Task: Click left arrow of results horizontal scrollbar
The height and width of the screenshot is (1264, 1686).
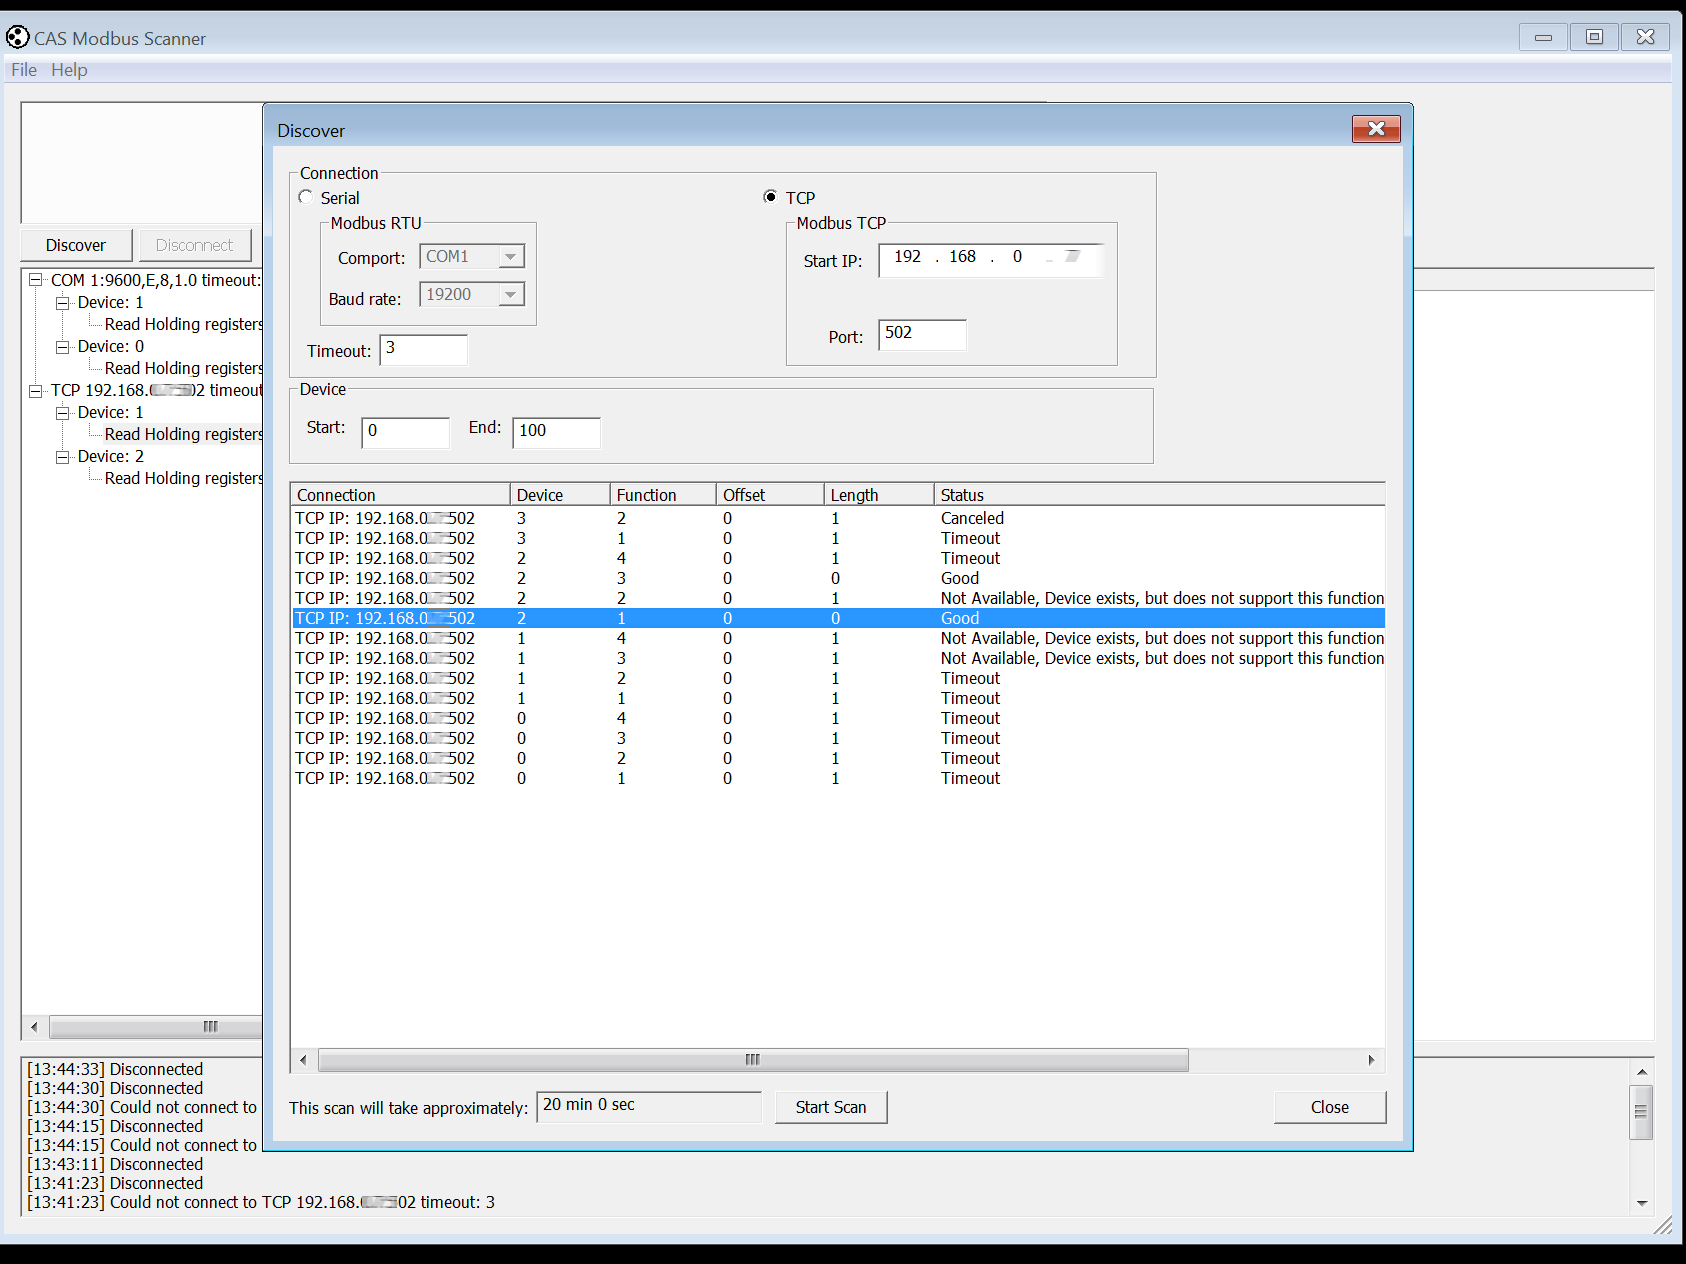Action: pyautogui.click(x=304, y=1060)
